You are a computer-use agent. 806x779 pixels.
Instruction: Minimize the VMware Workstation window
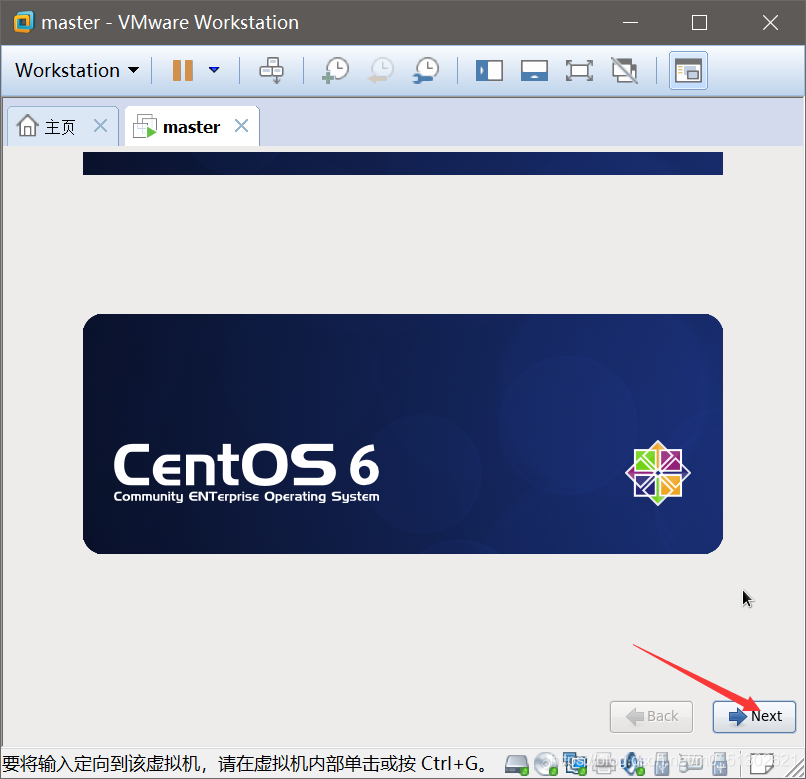pos(630,23)
